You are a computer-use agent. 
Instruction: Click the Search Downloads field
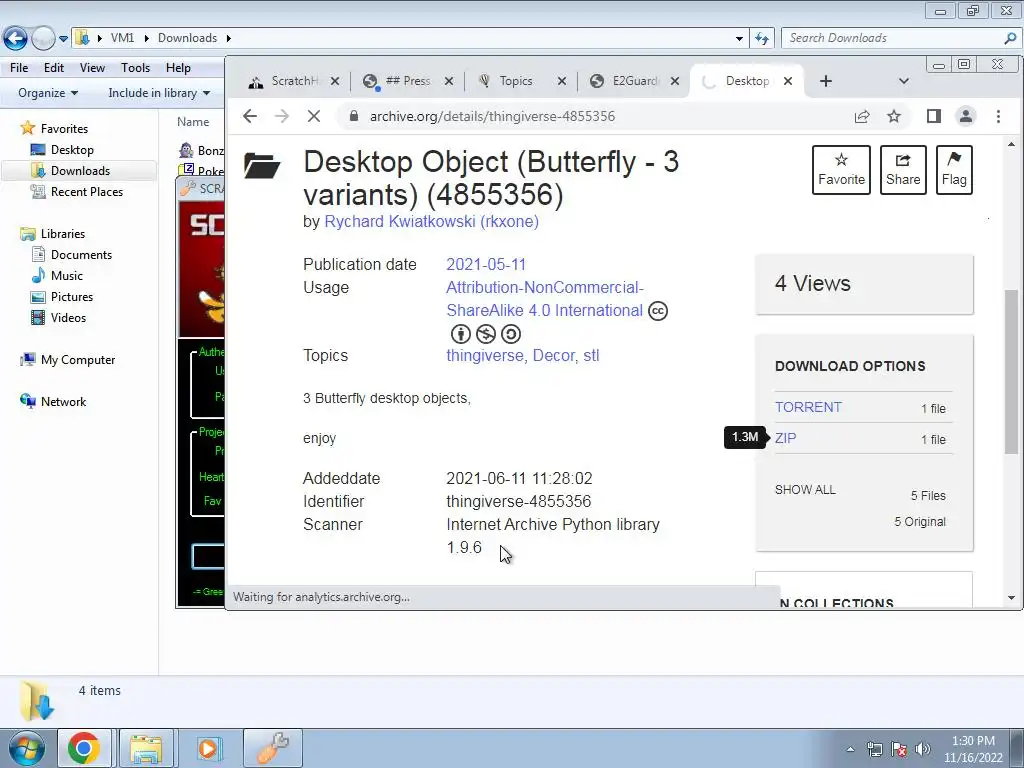pos(901,39)
